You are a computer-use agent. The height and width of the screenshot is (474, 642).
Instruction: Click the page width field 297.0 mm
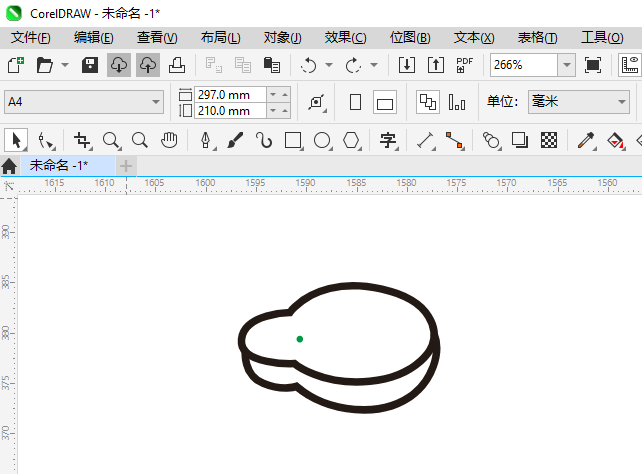(x=230, y=94)
